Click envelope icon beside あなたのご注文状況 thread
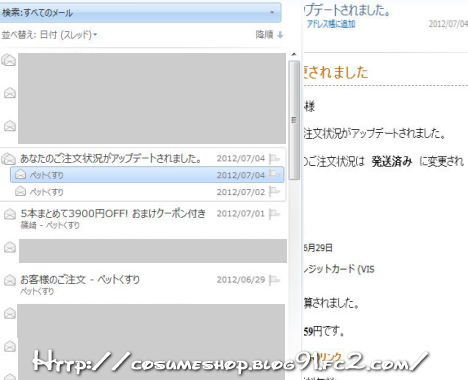 [9, 159]
